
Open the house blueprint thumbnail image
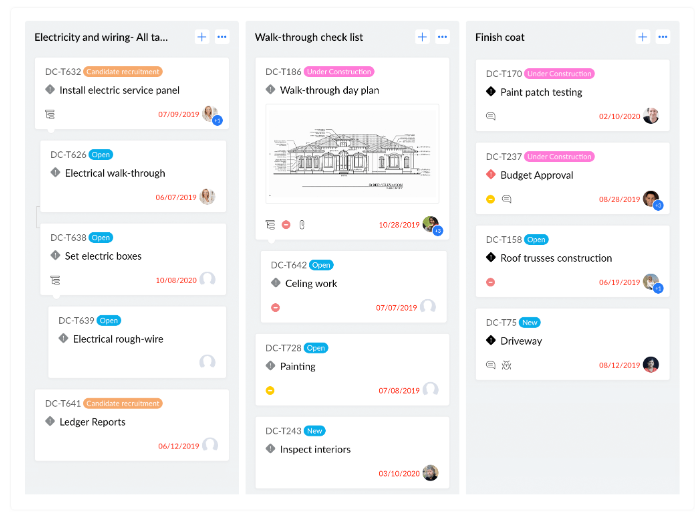pos(352,153)
